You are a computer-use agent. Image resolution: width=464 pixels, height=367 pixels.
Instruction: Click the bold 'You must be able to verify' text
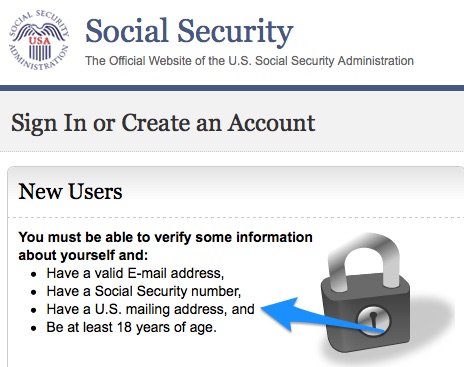(x=165, y=237)
